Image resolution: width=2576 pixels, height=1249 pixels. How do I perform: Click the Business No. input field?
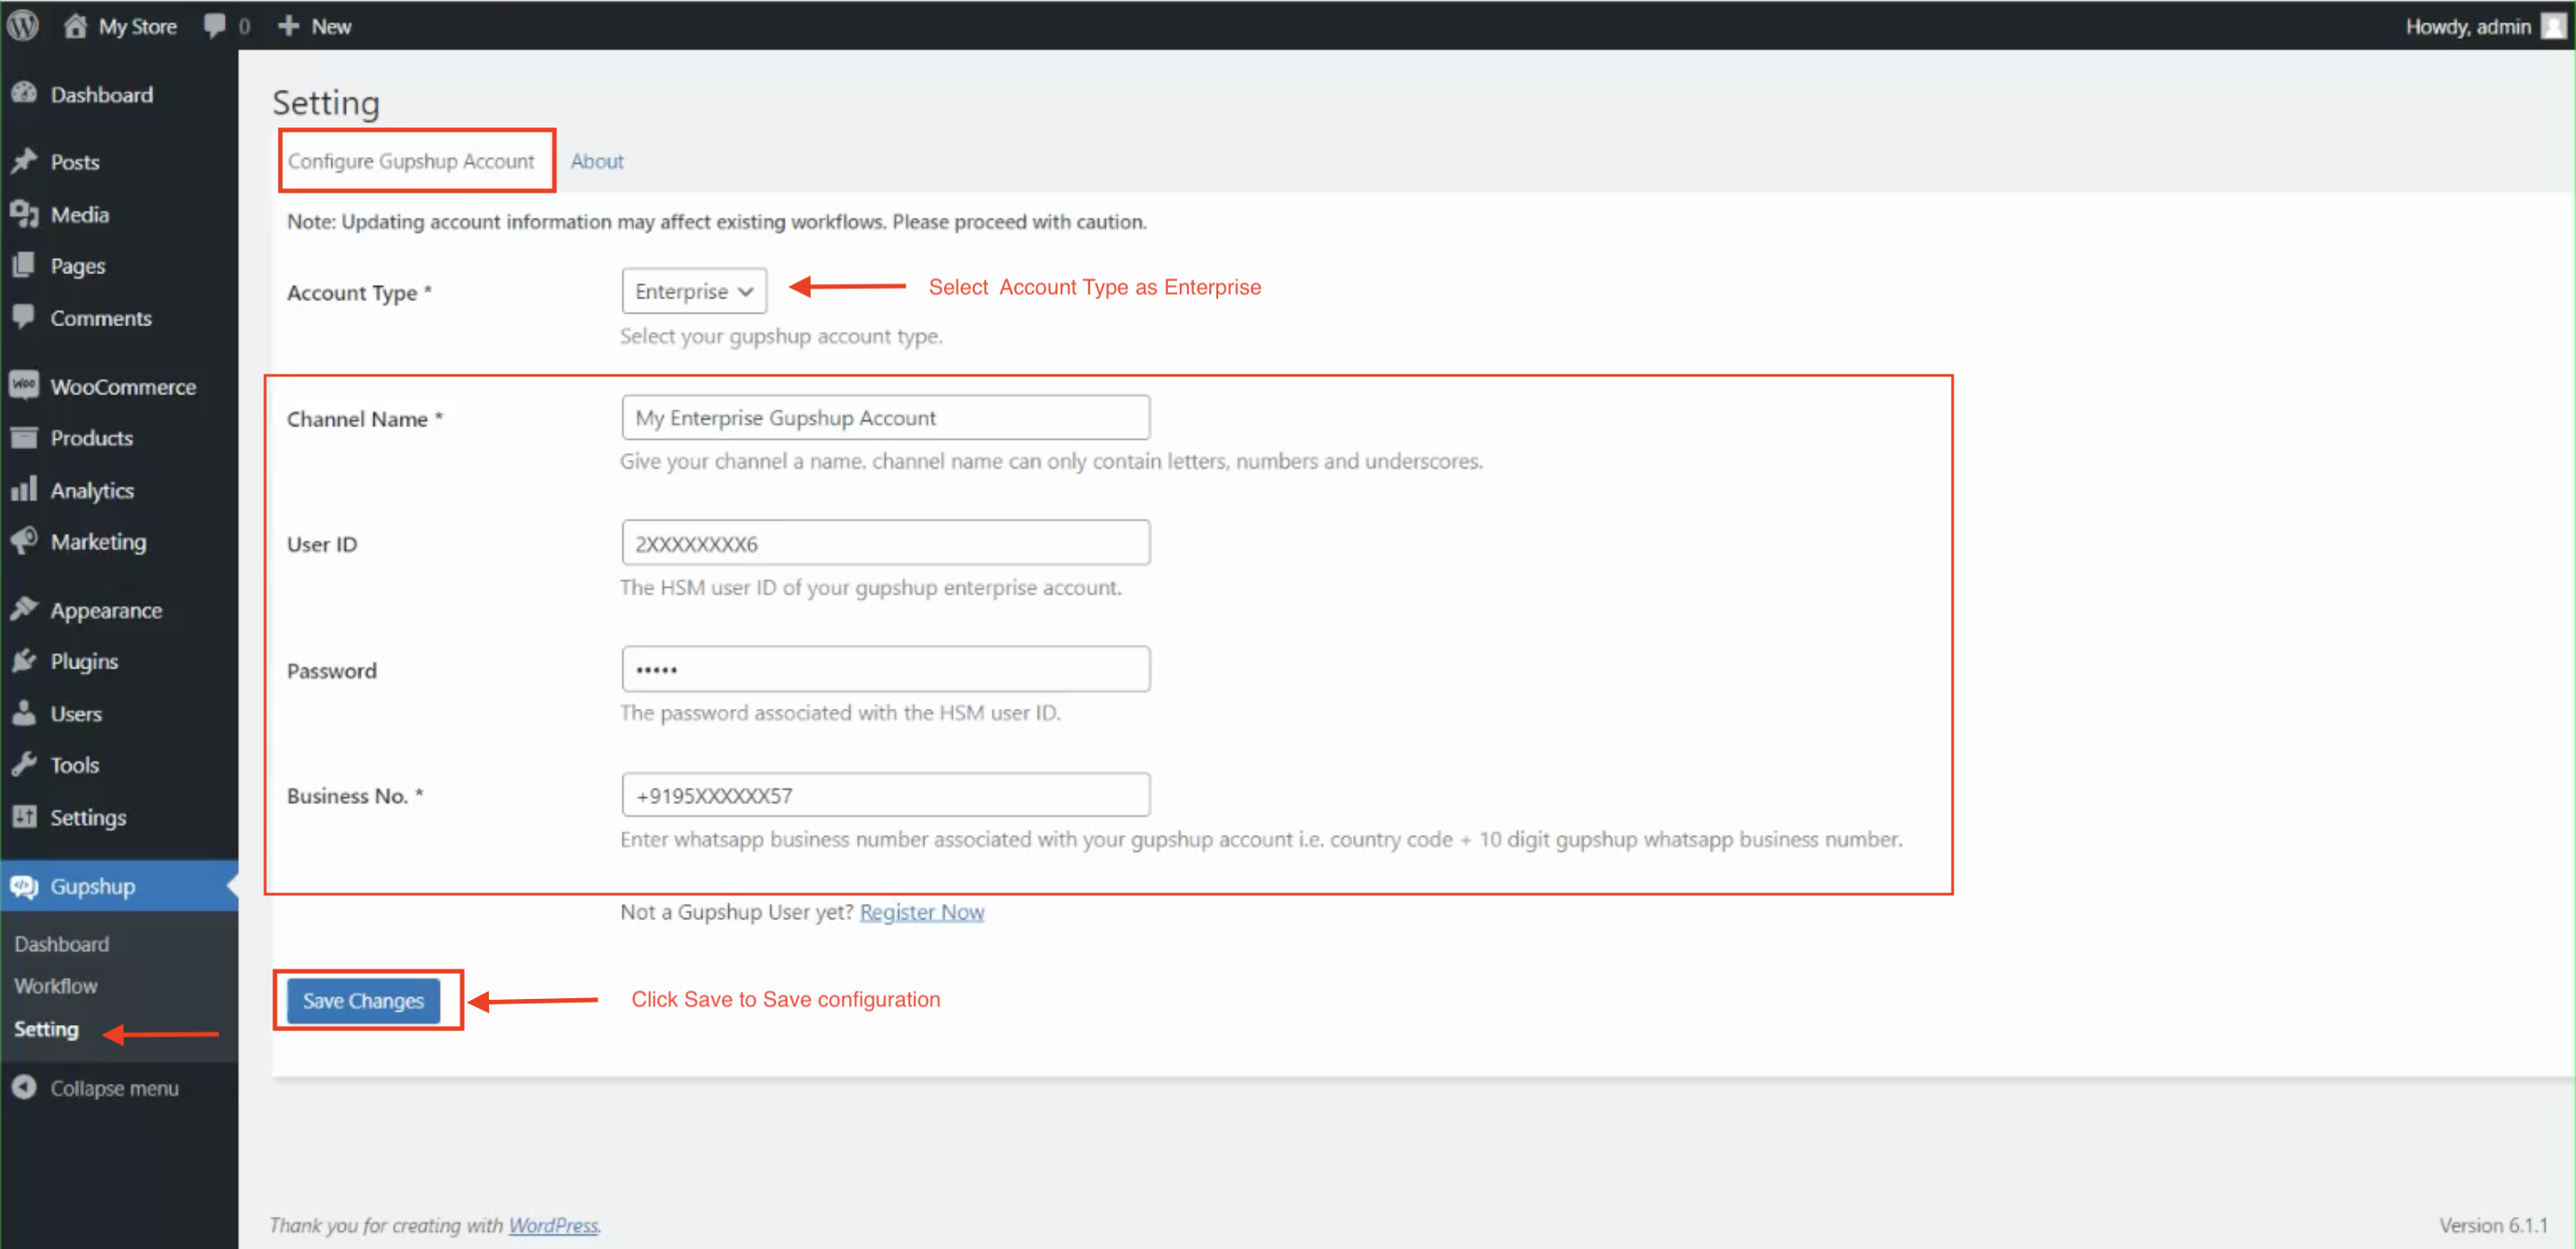pos(885,795)
